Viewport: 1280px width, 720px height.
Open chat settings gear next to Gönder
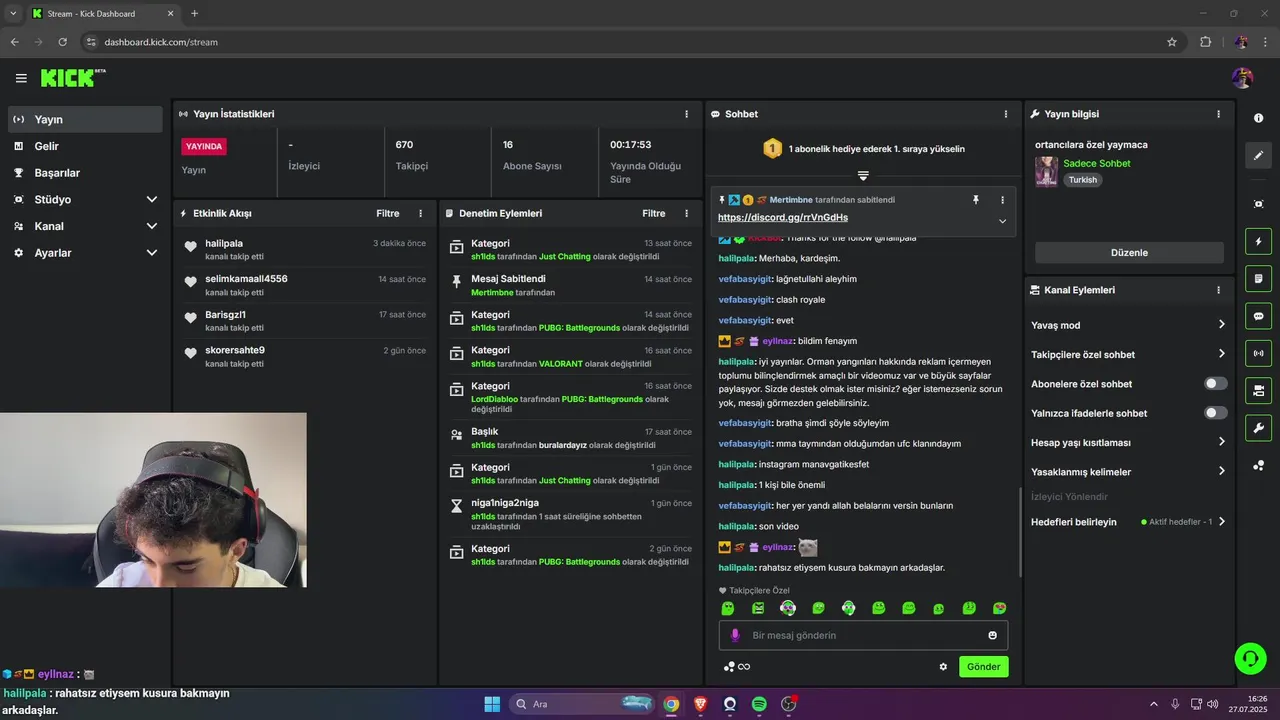[943, 667]
